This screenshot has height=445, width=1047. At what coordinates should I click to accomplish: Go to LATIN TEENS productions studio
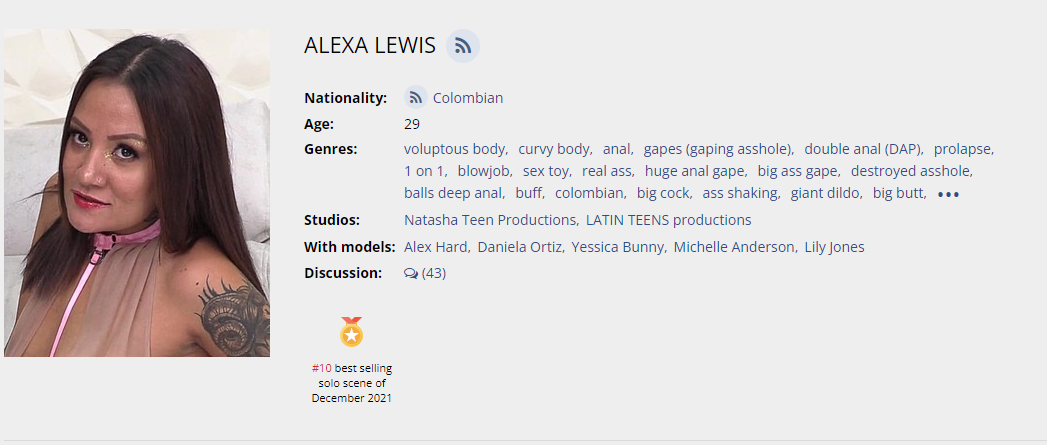pos(668,220)
